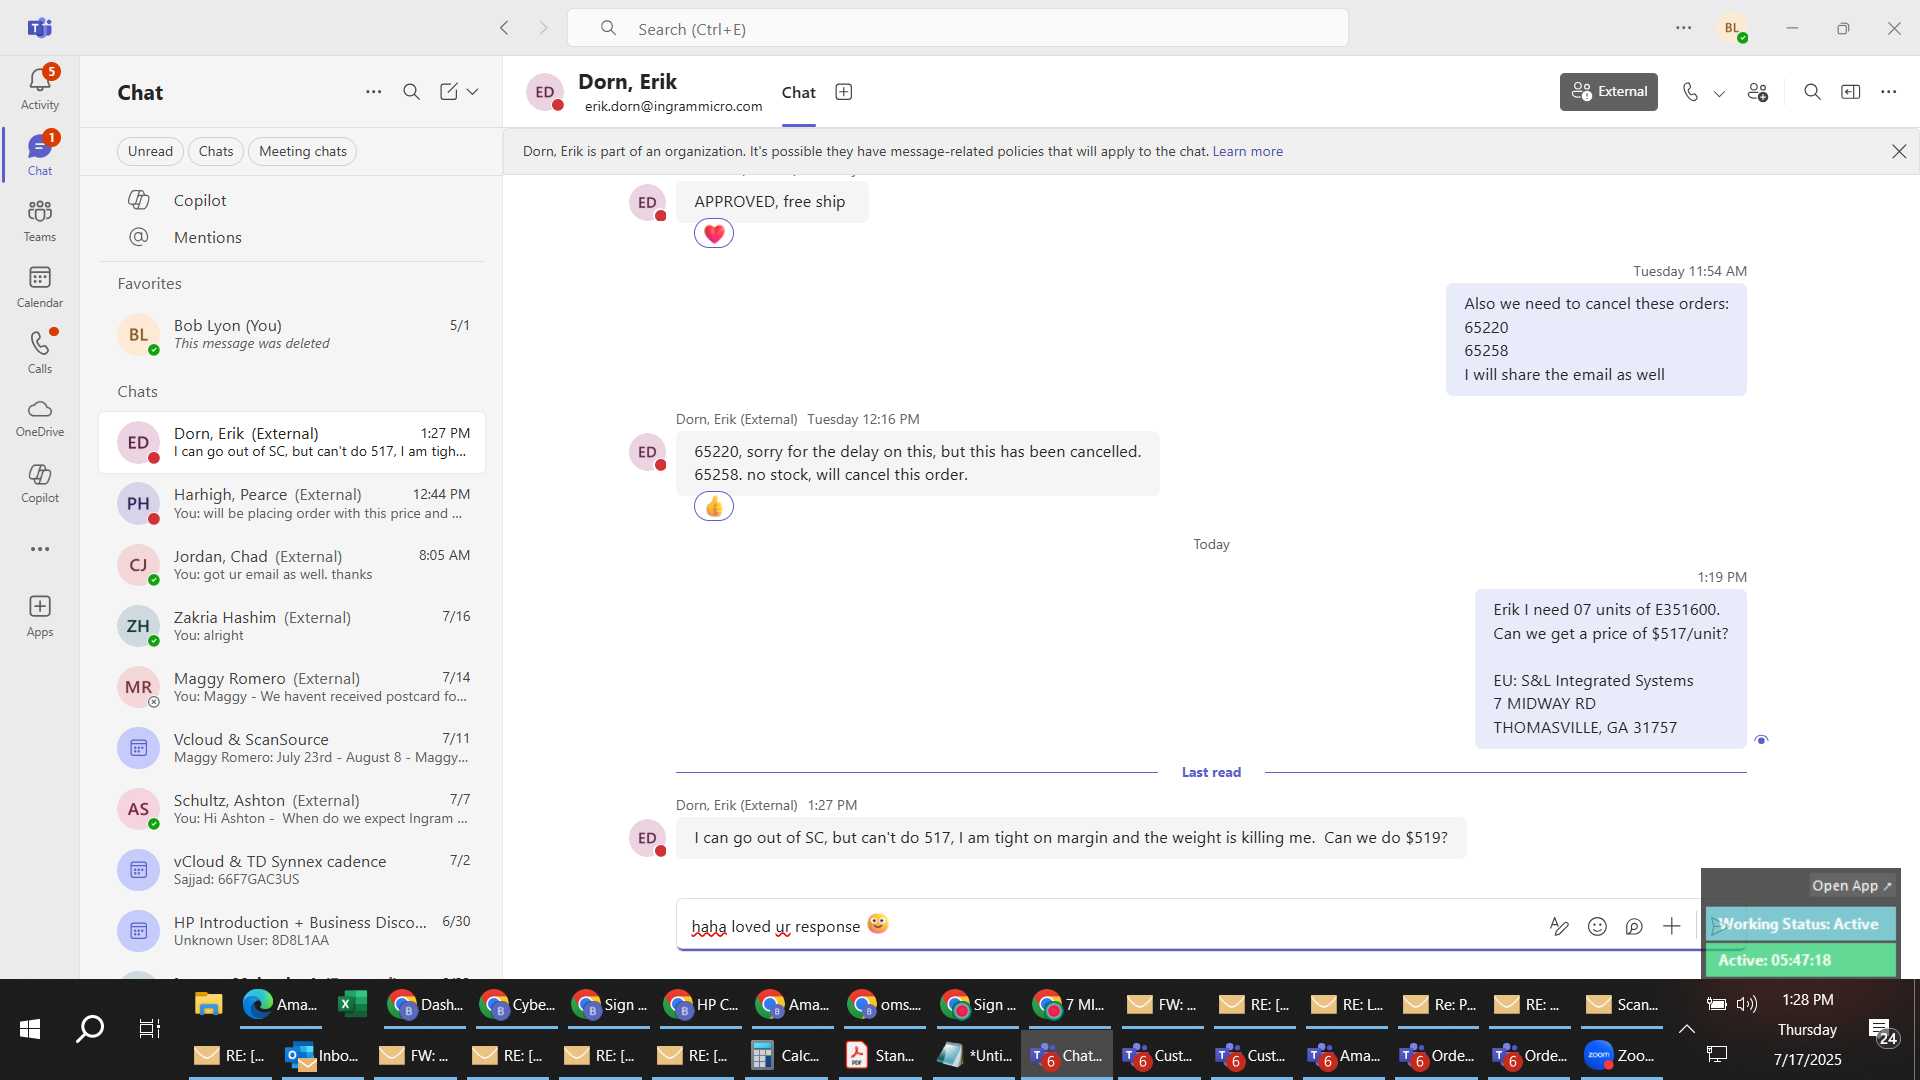Open Zoom from the taskbar
The height and width of the screenshot is (1080, 1920).
(x=1620, y=1055)
